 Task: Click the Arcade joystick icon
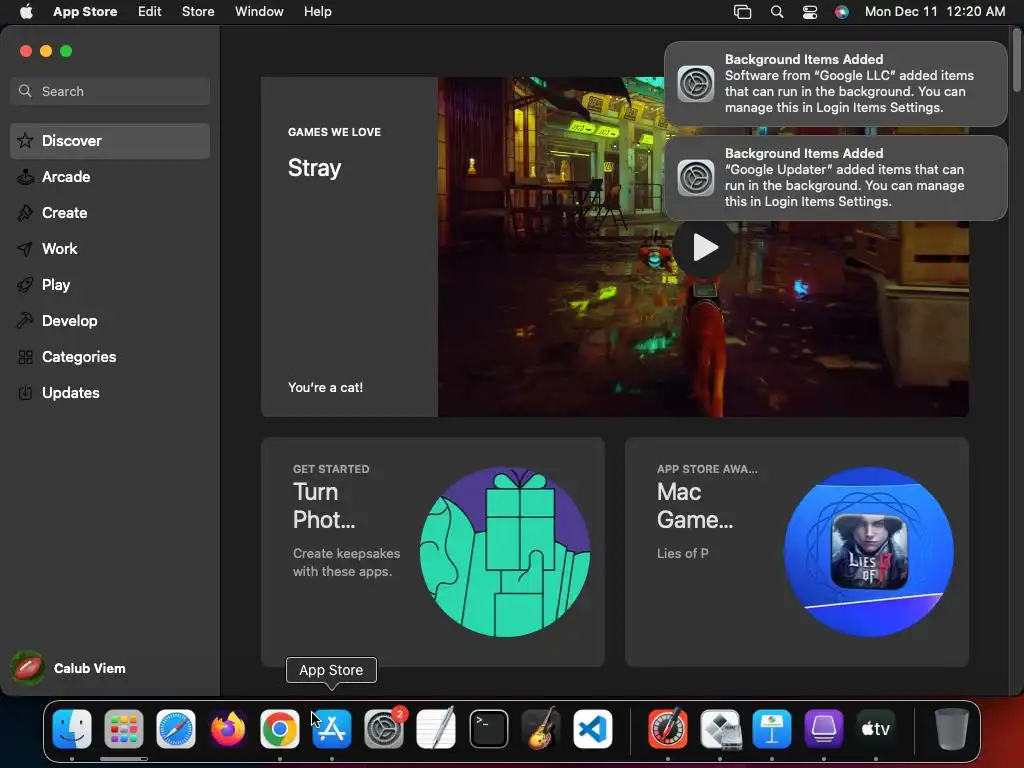click(25, 176)
